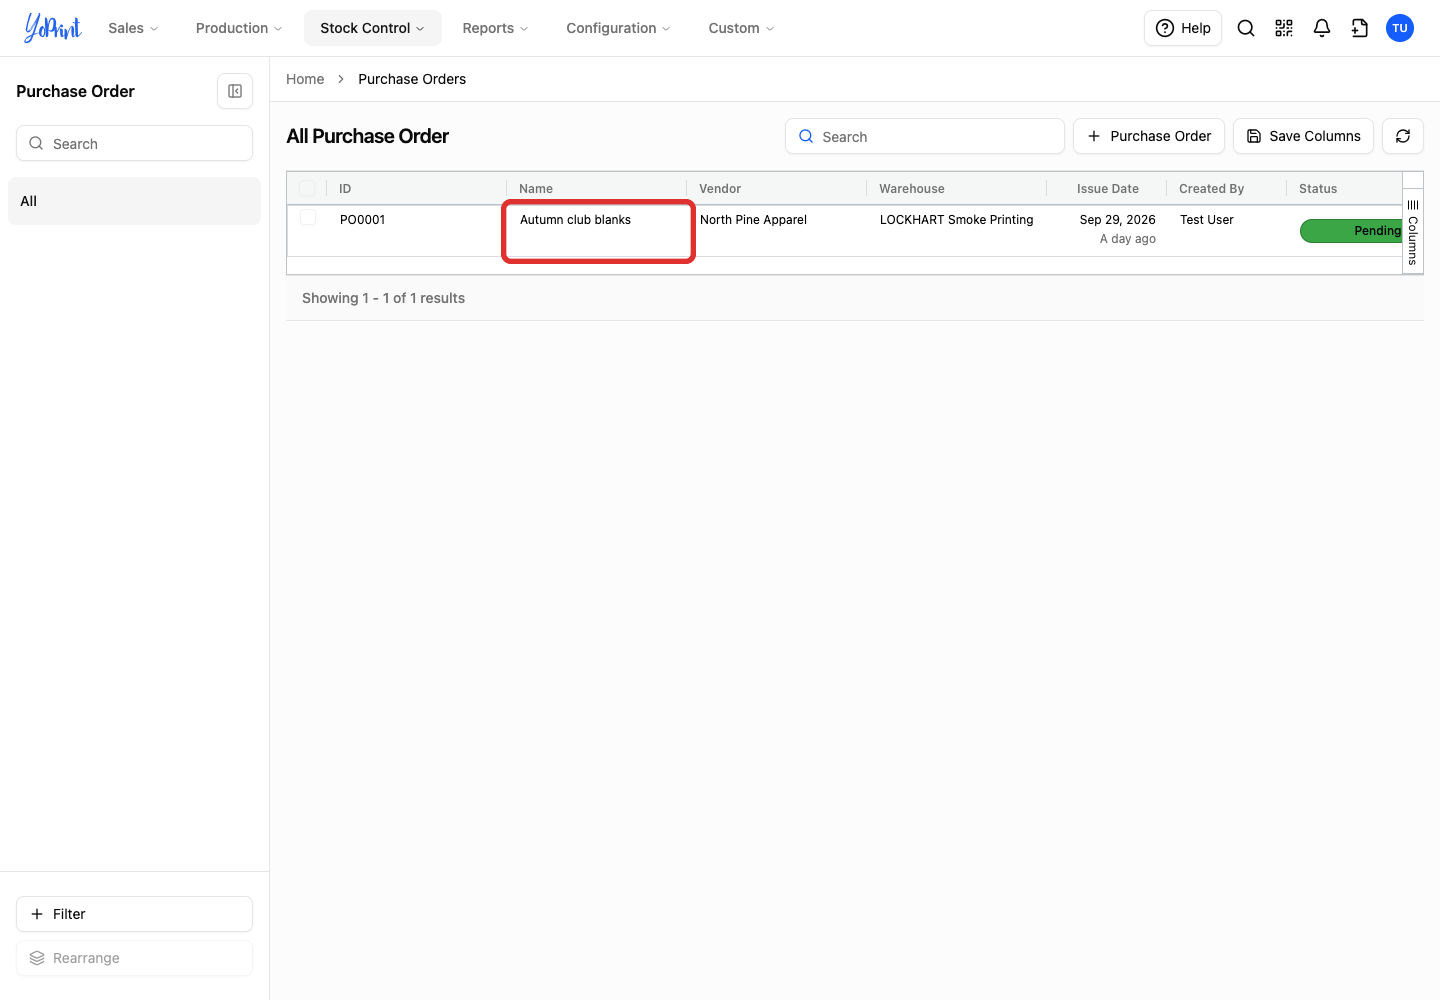Open the YoPrint logo home
The height and width of the screenshot is (1000, 1440).
click(x=53, y=28)
